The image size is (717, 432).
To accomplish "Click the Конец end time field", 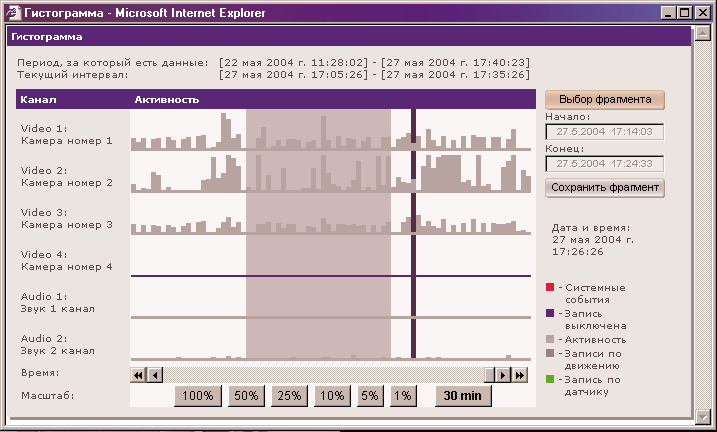I will click(x=605, y=164).
